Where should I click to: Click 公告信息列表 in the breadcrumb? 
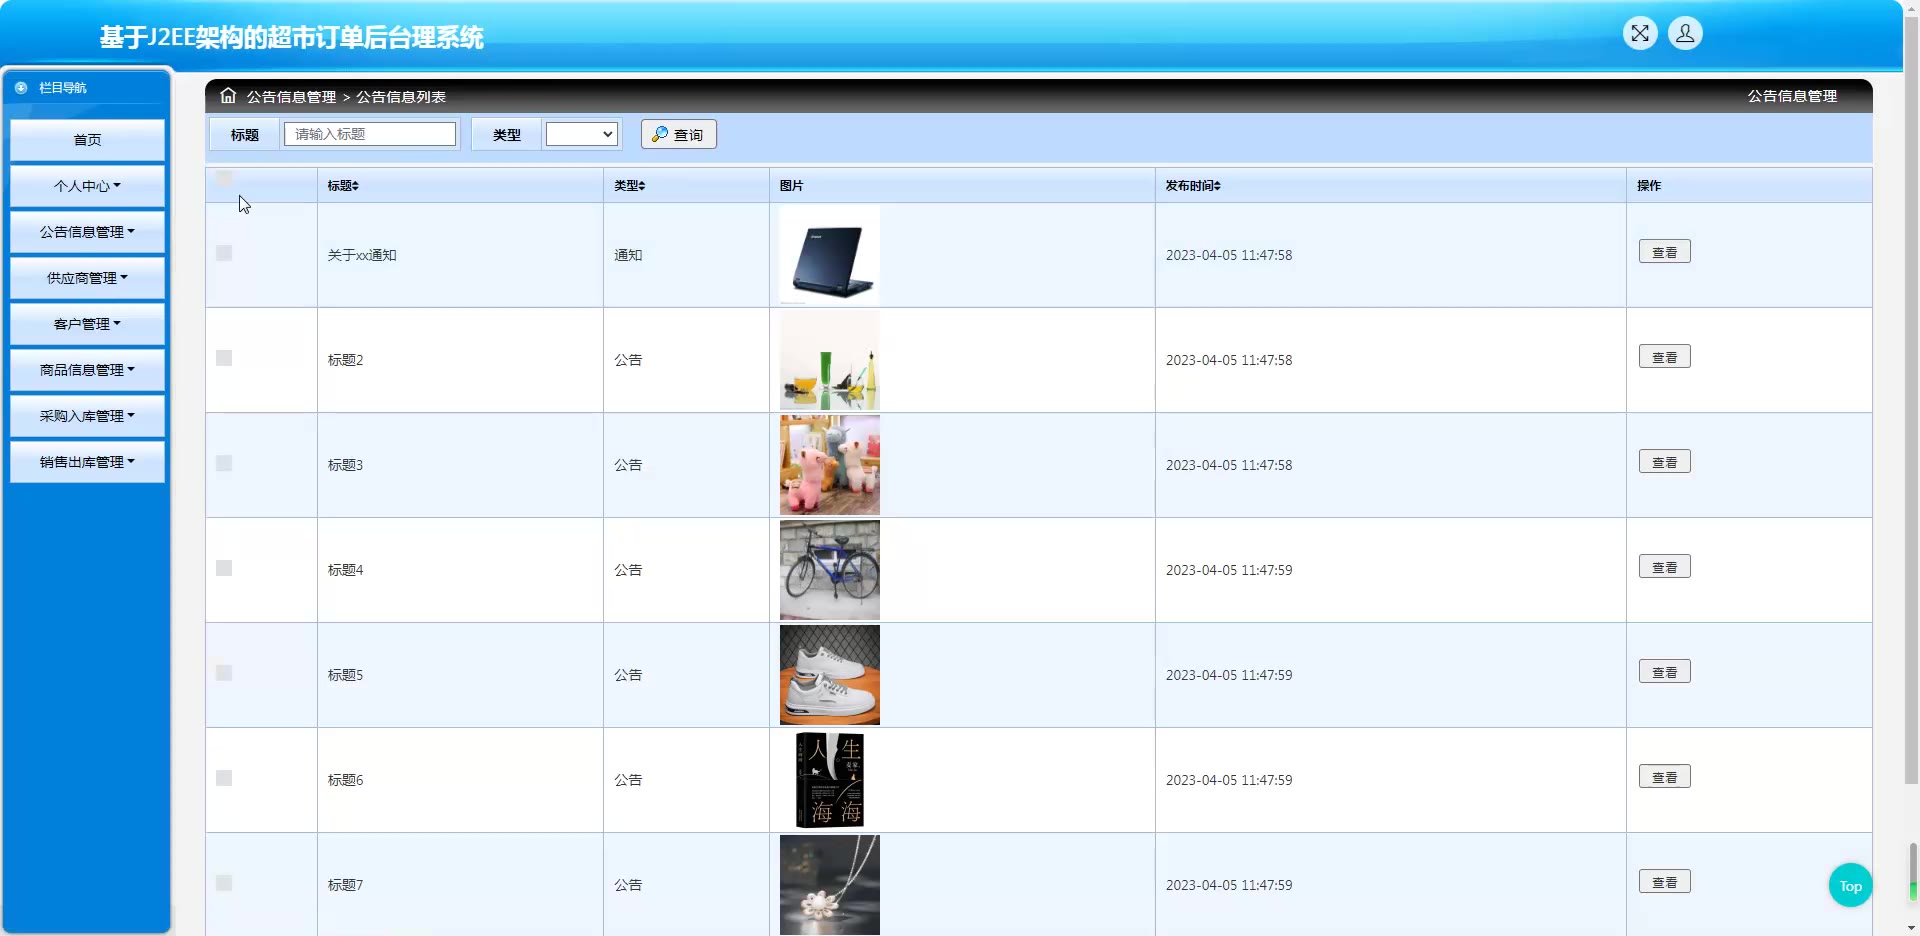[x=401, y=97]
